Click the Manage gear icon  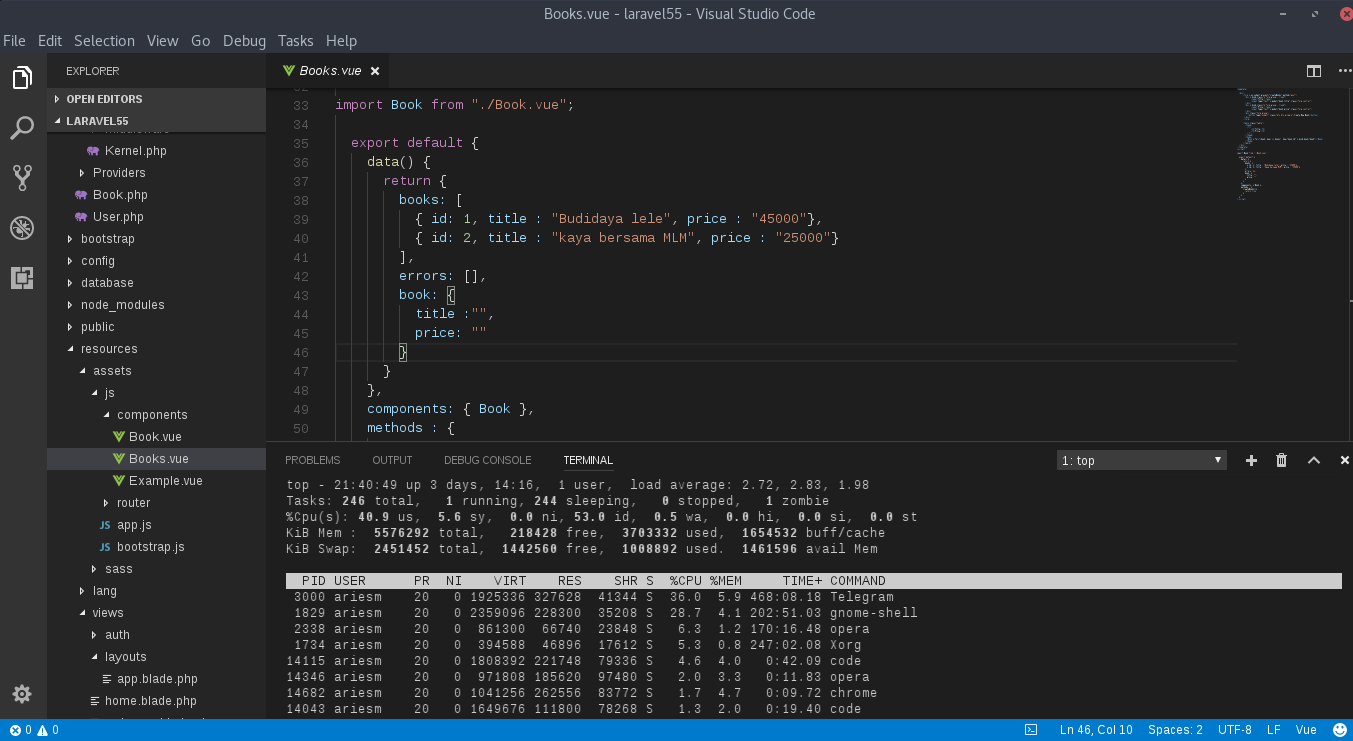pos(22,694)
